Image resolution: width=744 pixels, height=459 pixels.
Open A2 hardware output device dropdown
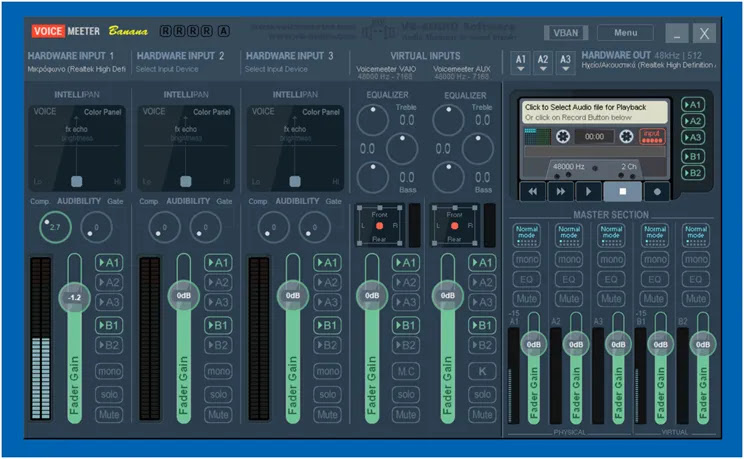(x=543, y=63)
